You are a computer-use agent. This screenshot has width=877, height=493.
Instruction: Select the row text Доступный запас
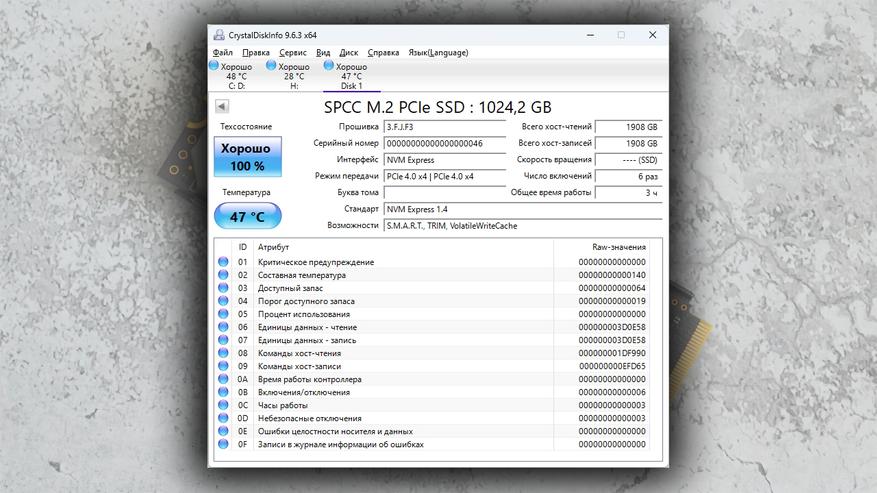click(290, 288)
